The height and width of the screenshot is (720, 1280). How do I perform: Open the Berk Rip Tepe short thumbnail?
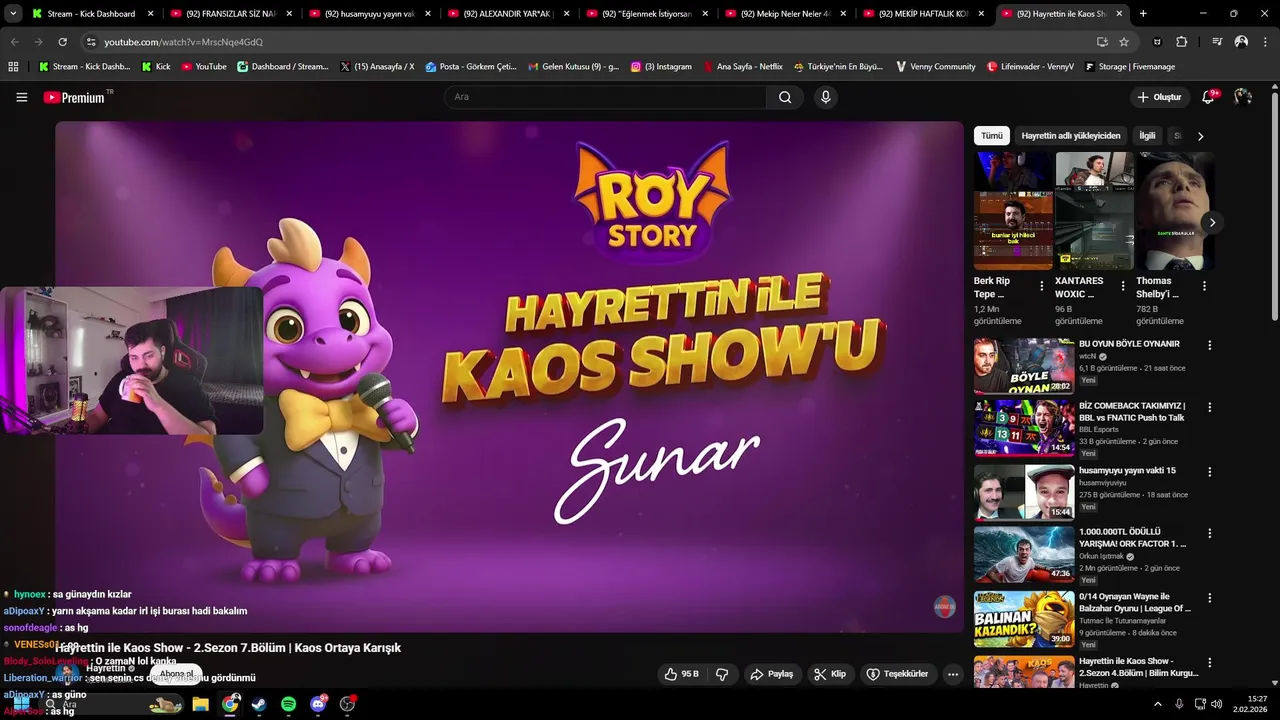coord(1013,211)
